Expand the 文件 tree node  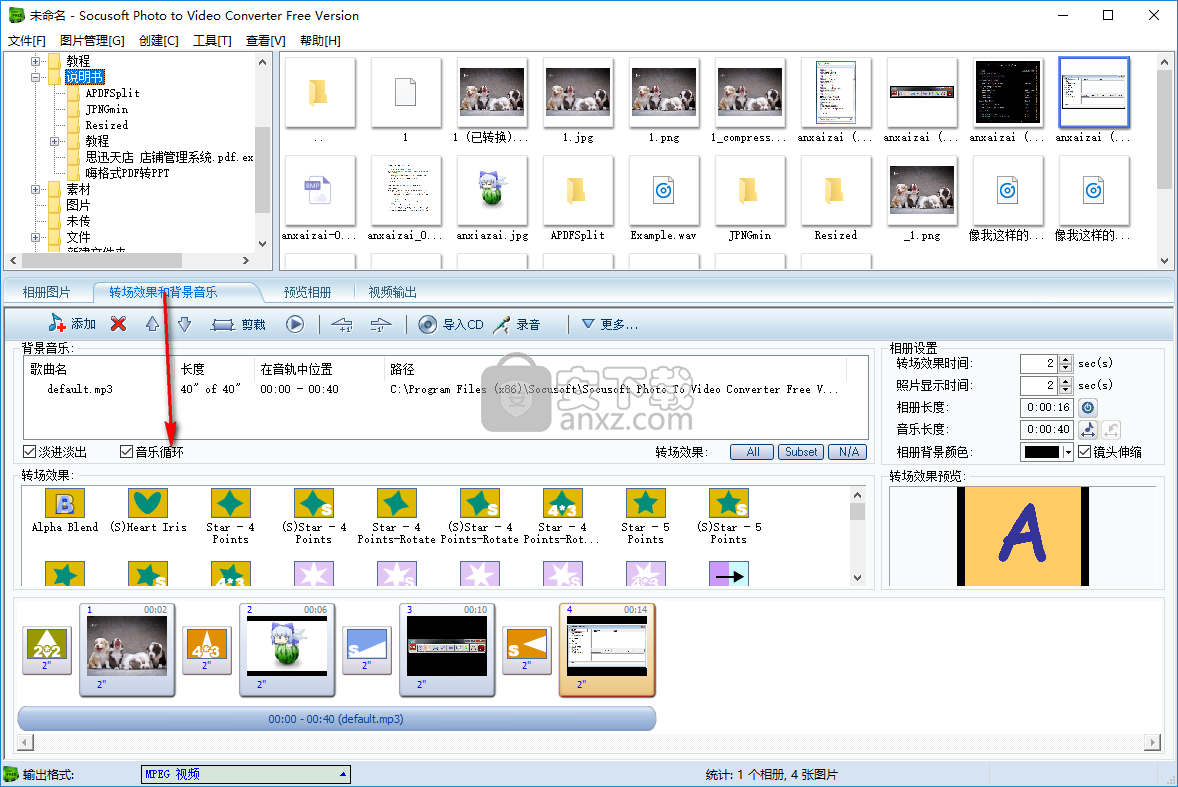pyautogui.click(x=35, y=237)
